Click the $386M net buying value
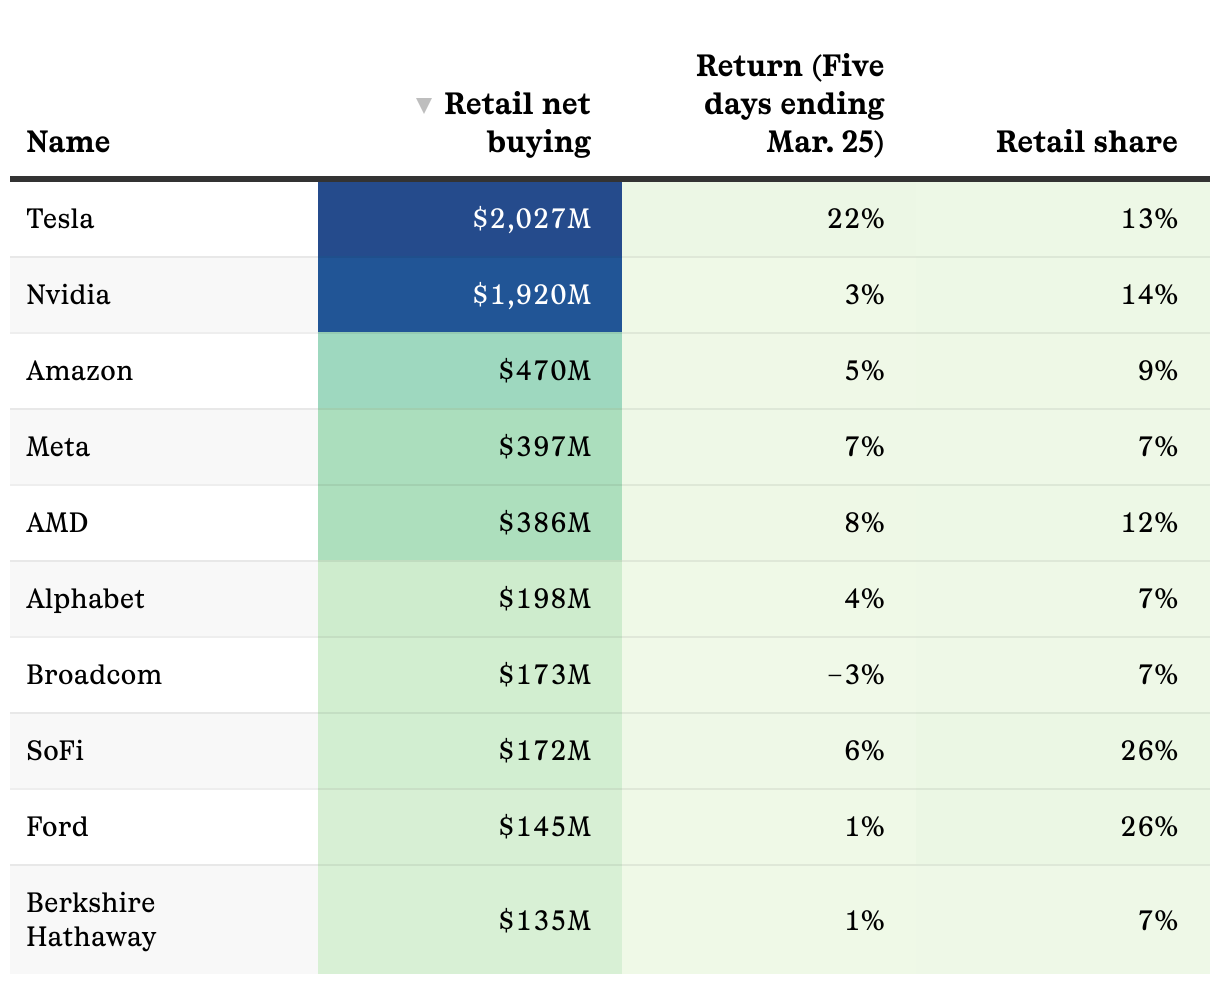Viewport: 1220px width, 984px height. point(545,523)
